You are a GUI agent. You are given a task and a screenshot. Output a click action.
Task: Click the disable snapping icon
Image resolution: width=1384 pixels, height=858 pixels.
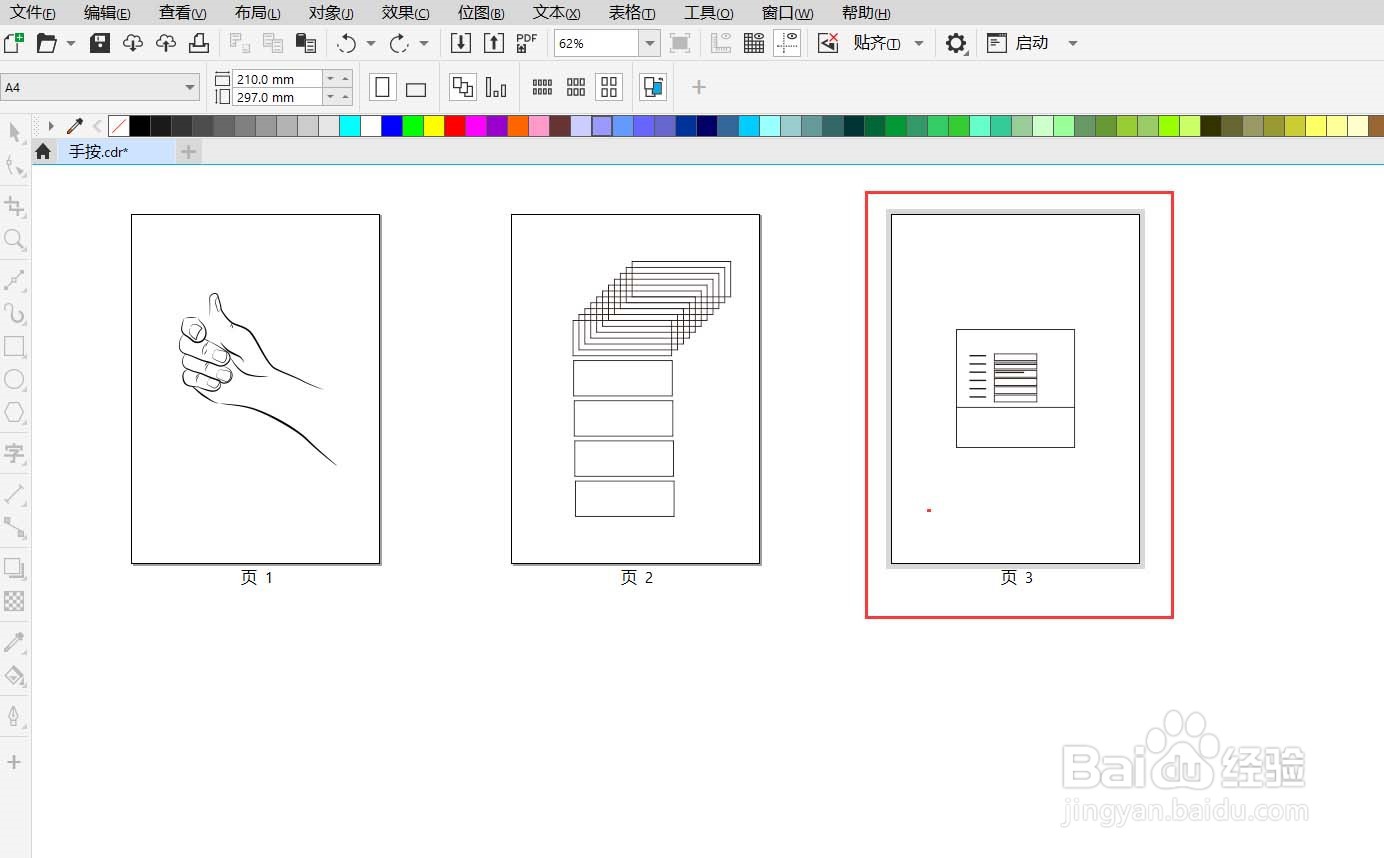828,43
